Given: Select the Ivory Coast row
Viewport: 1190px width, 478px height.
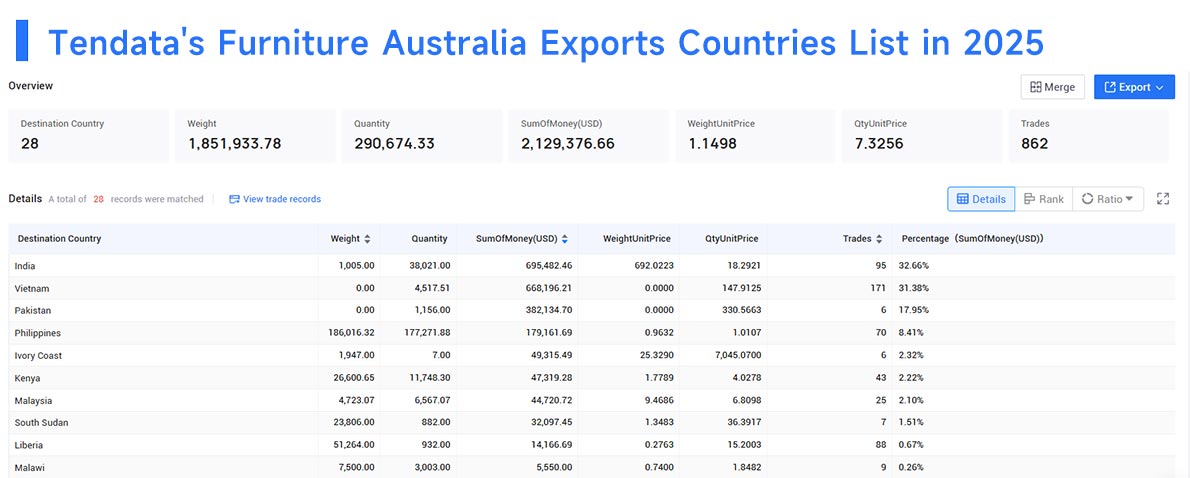Looking at the screenshot, I should tap(592, 355).
